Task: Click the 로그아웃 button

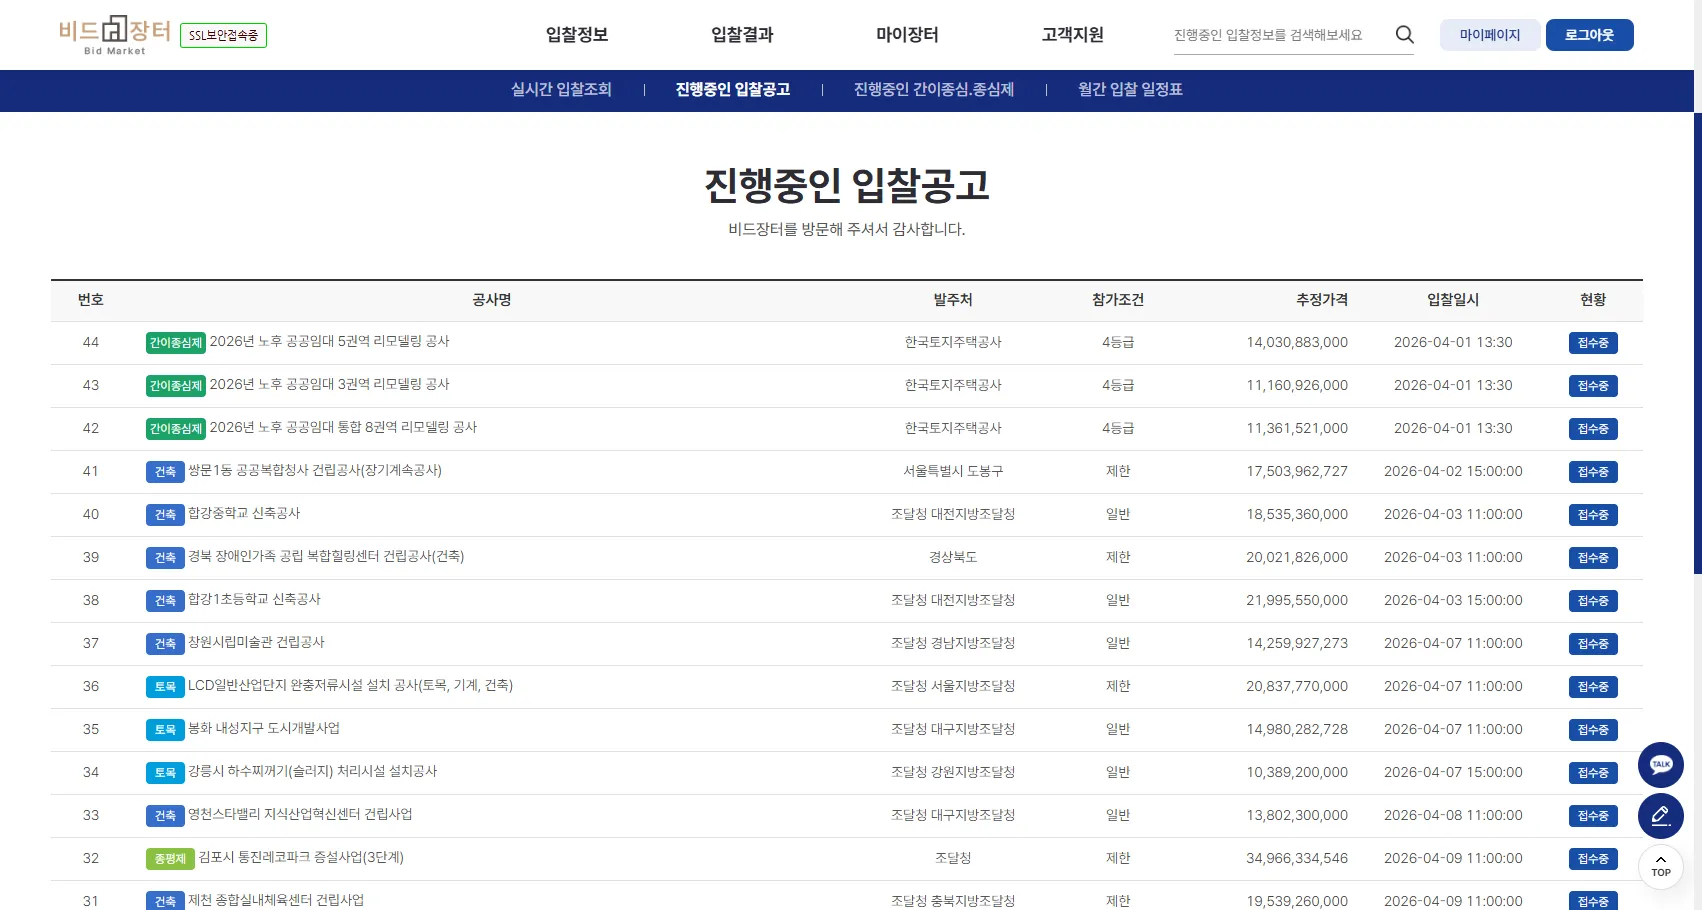Action: pos(1590,35)
